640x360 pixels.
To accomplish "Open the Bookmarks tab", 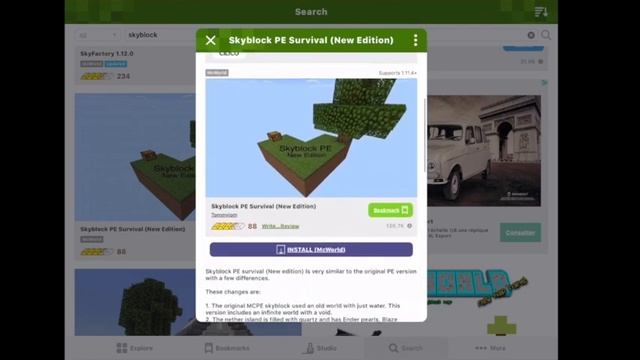I will coord(227,348).
